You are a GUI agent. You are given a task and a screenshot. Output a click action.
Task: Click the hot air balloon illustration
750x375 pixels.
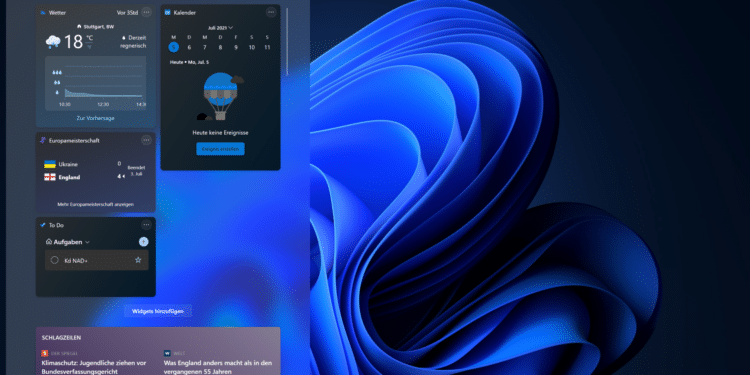point(221,97)
